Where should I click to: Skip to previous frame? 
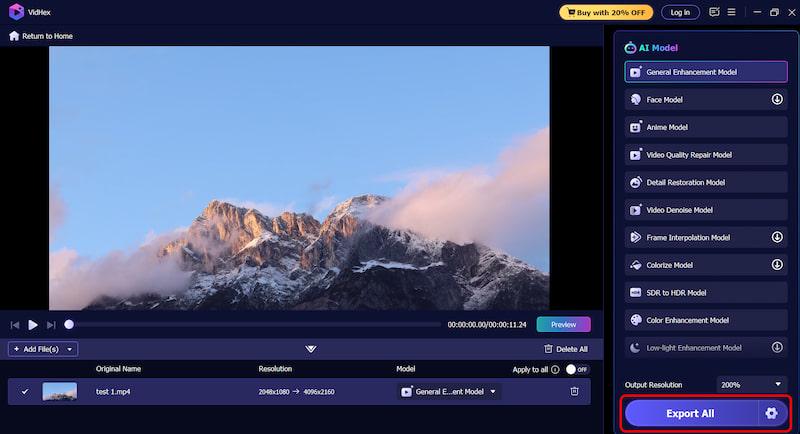click(15, 325)
